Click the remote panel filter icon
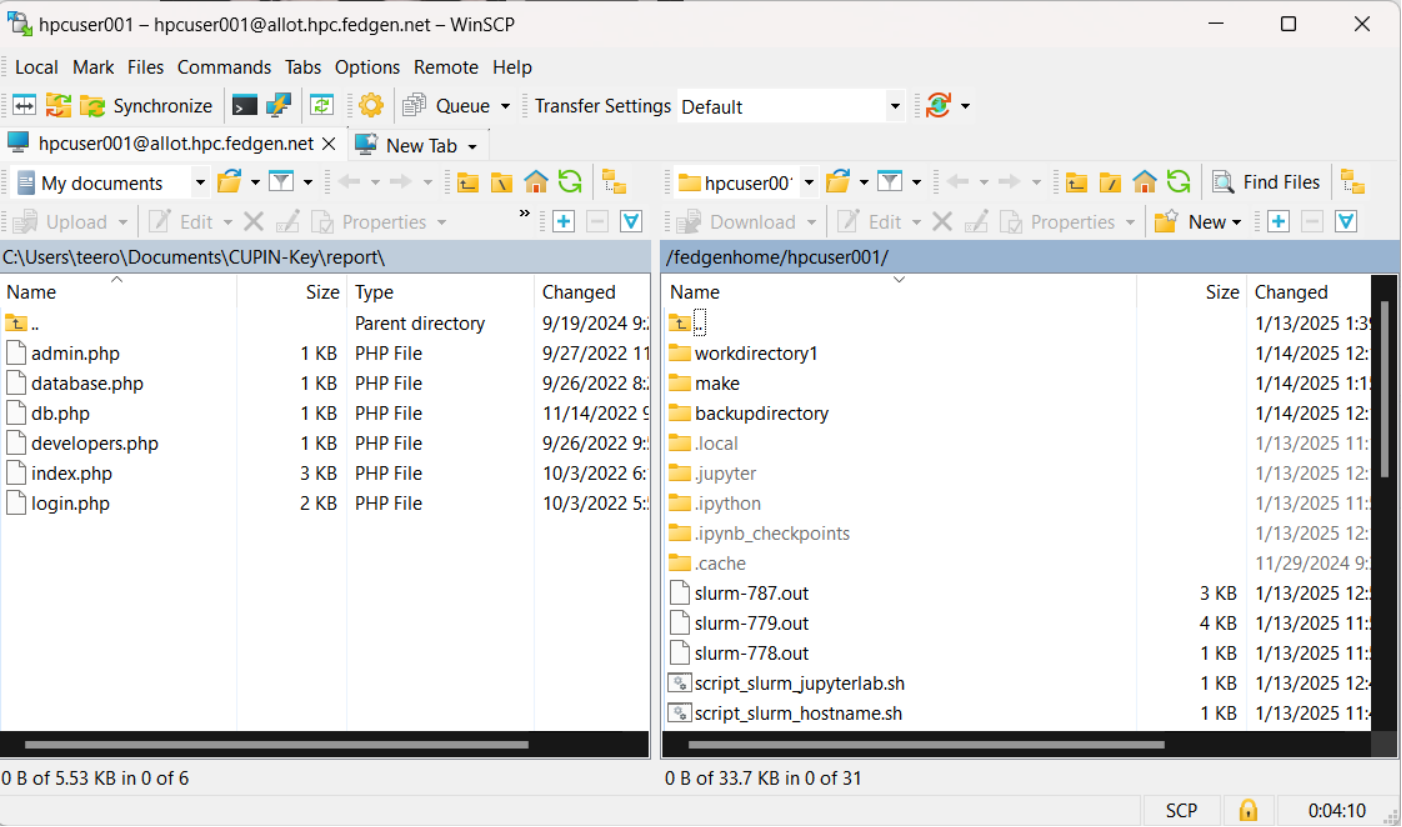The width and height of the screenshot is (1402, 827). (x=890, y=182)
